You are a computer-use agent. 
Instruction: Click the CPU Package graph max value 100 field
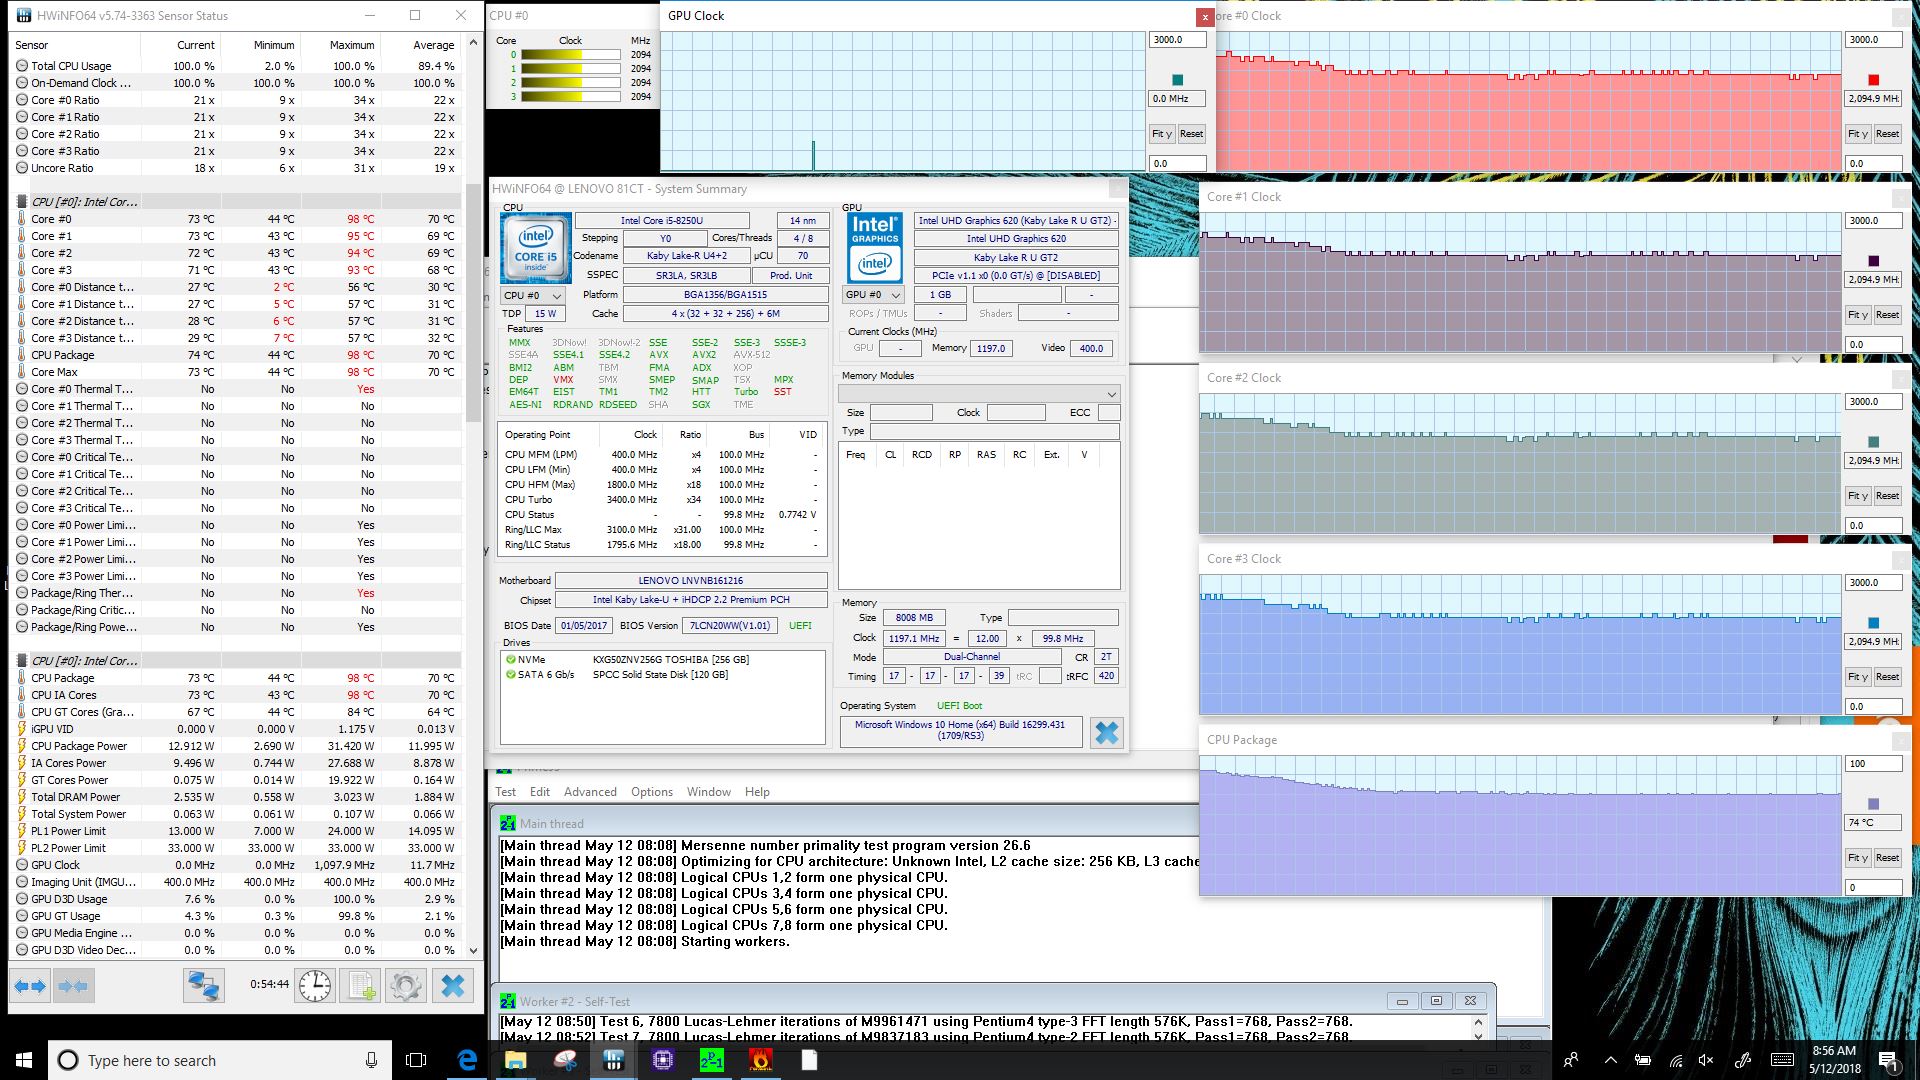coord(1873,764)
